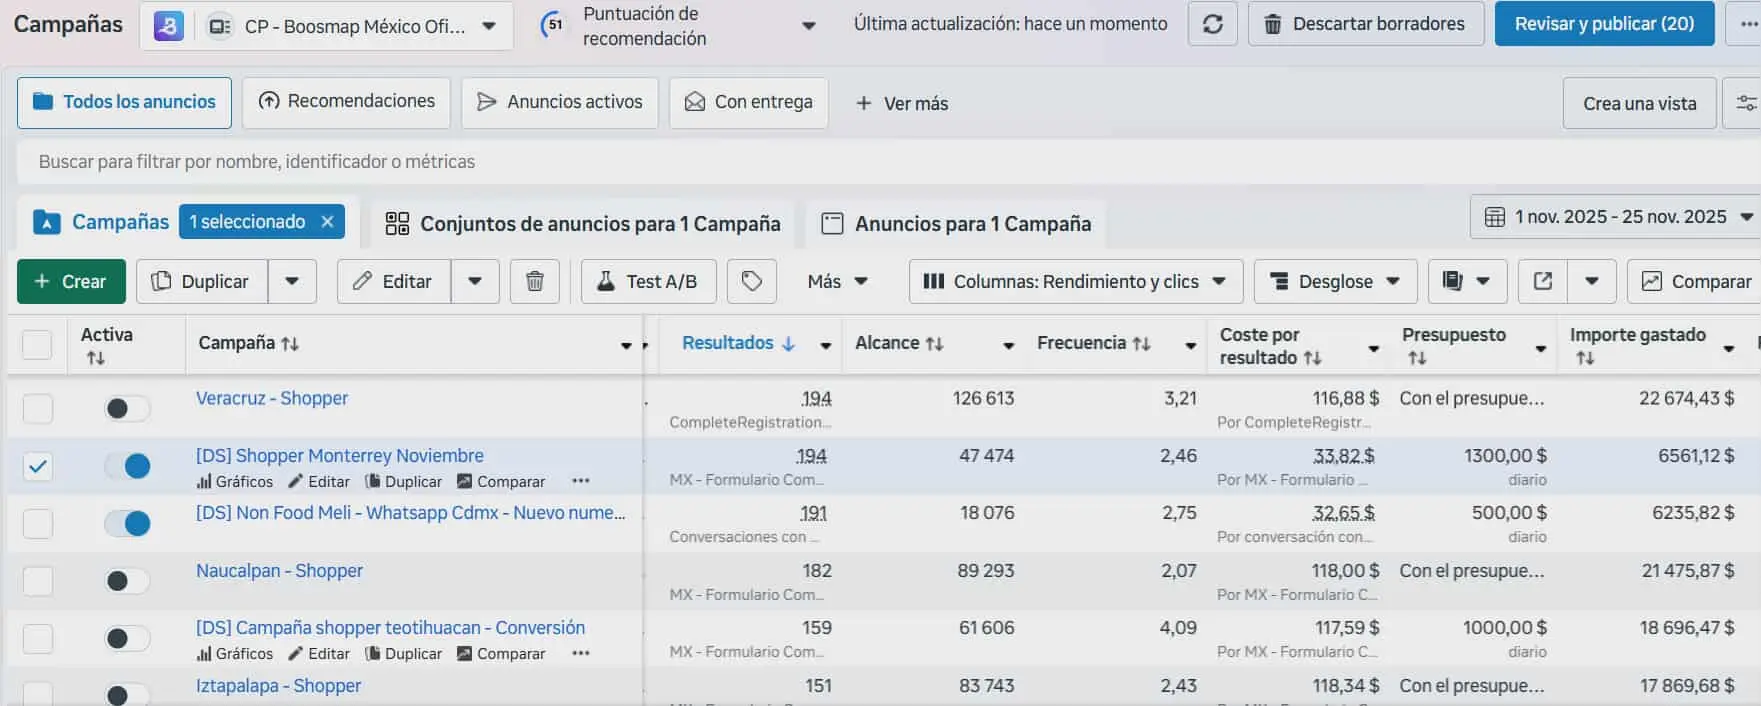This screenshot has height=706, width=1761.
Task: Open Gráficos for Shopper Monterrey campaign
Action: [235, 481]
